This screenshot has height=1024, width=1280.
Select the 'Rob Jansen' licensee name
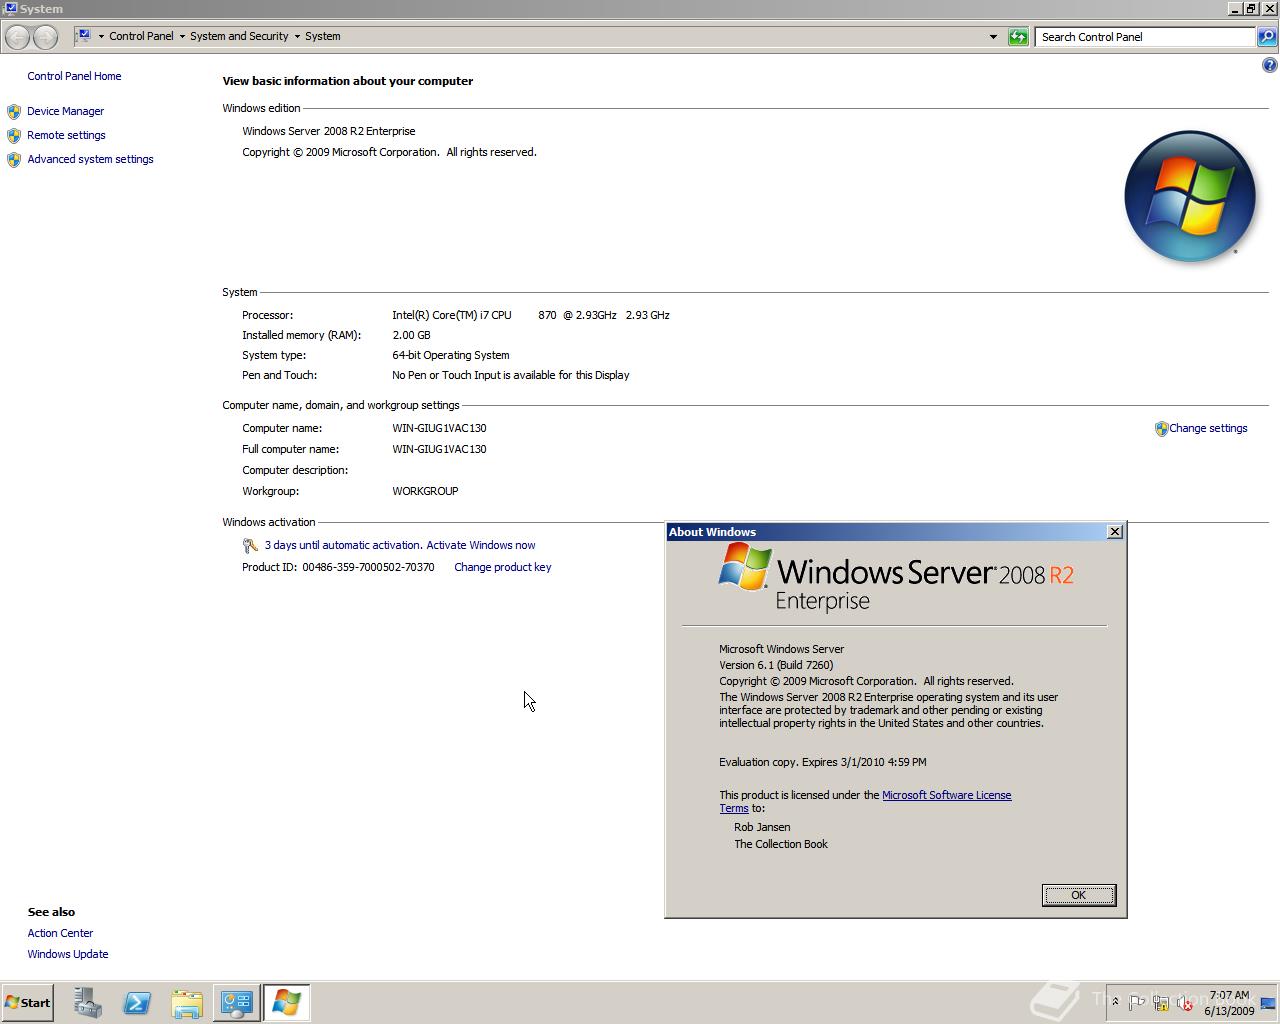(762, 827)
